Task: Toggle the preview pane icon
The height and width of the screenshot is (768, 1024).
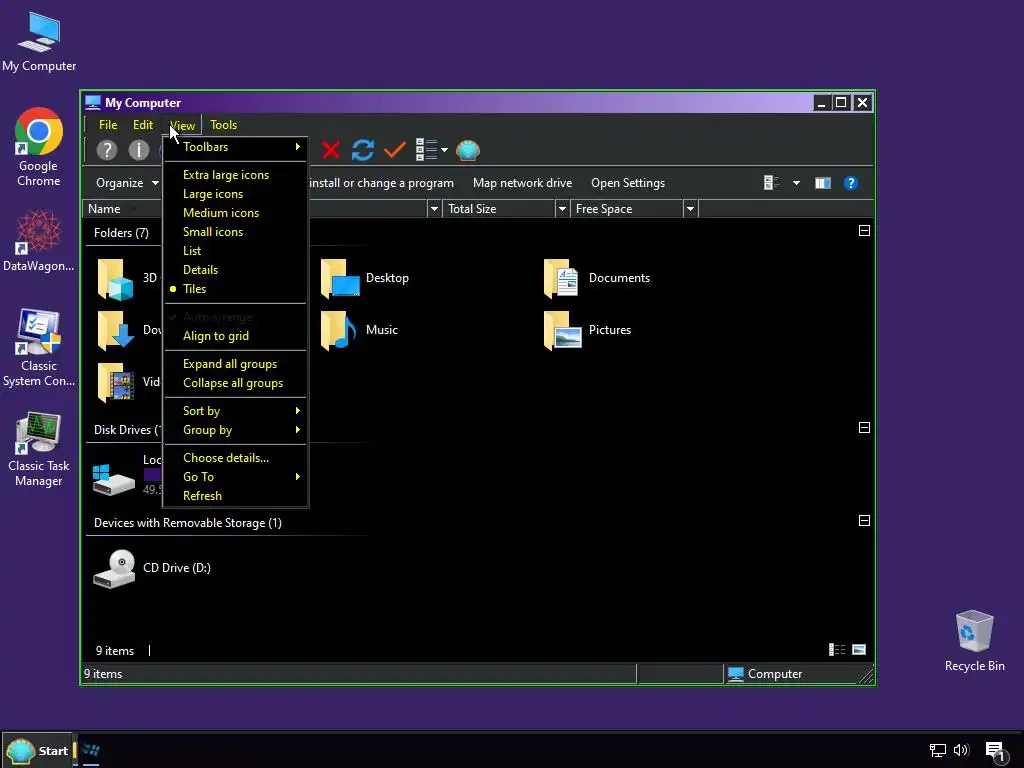Action: click(823, 183)
